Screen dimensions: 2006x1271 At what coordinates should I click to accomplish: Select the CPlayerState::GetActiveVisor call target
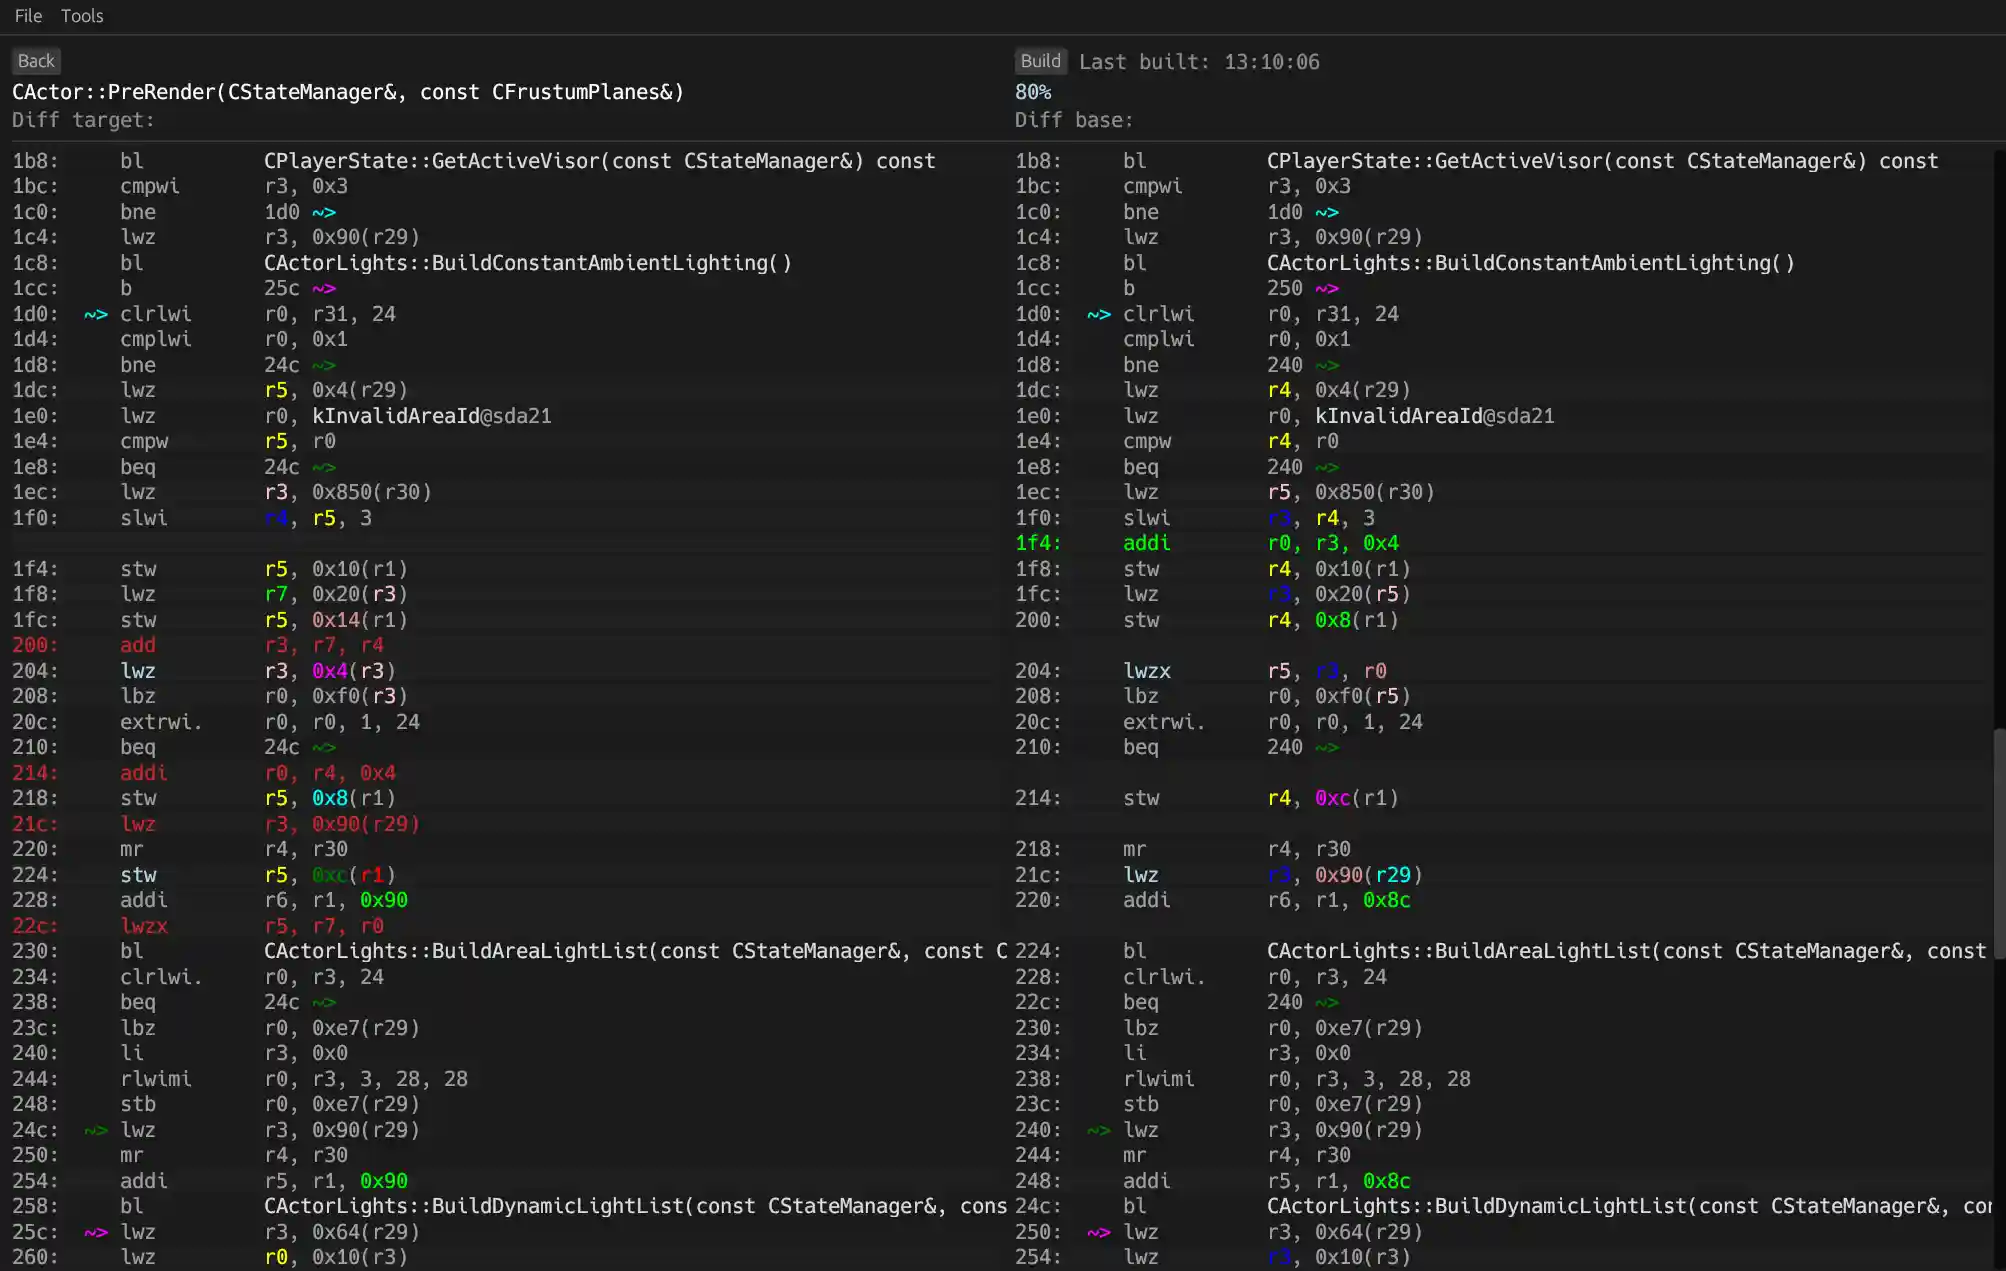pos(598,160)
